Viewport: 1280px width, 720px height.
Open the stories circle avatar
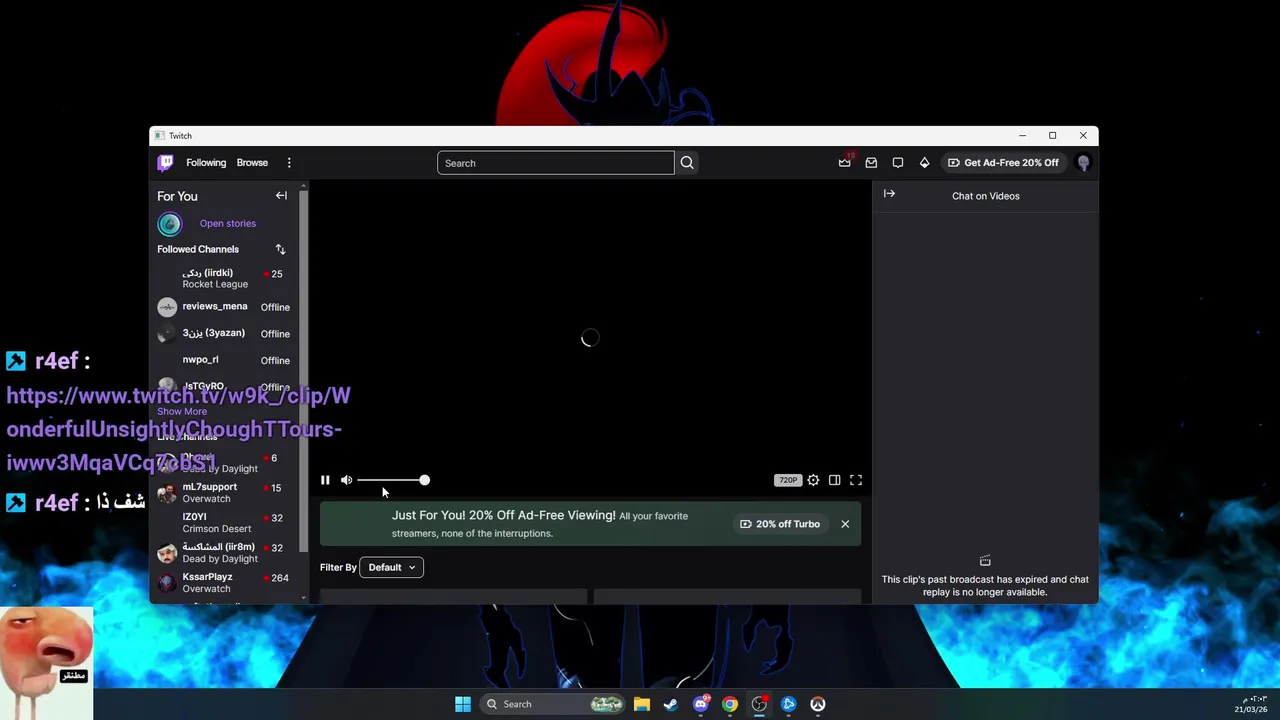169,224
